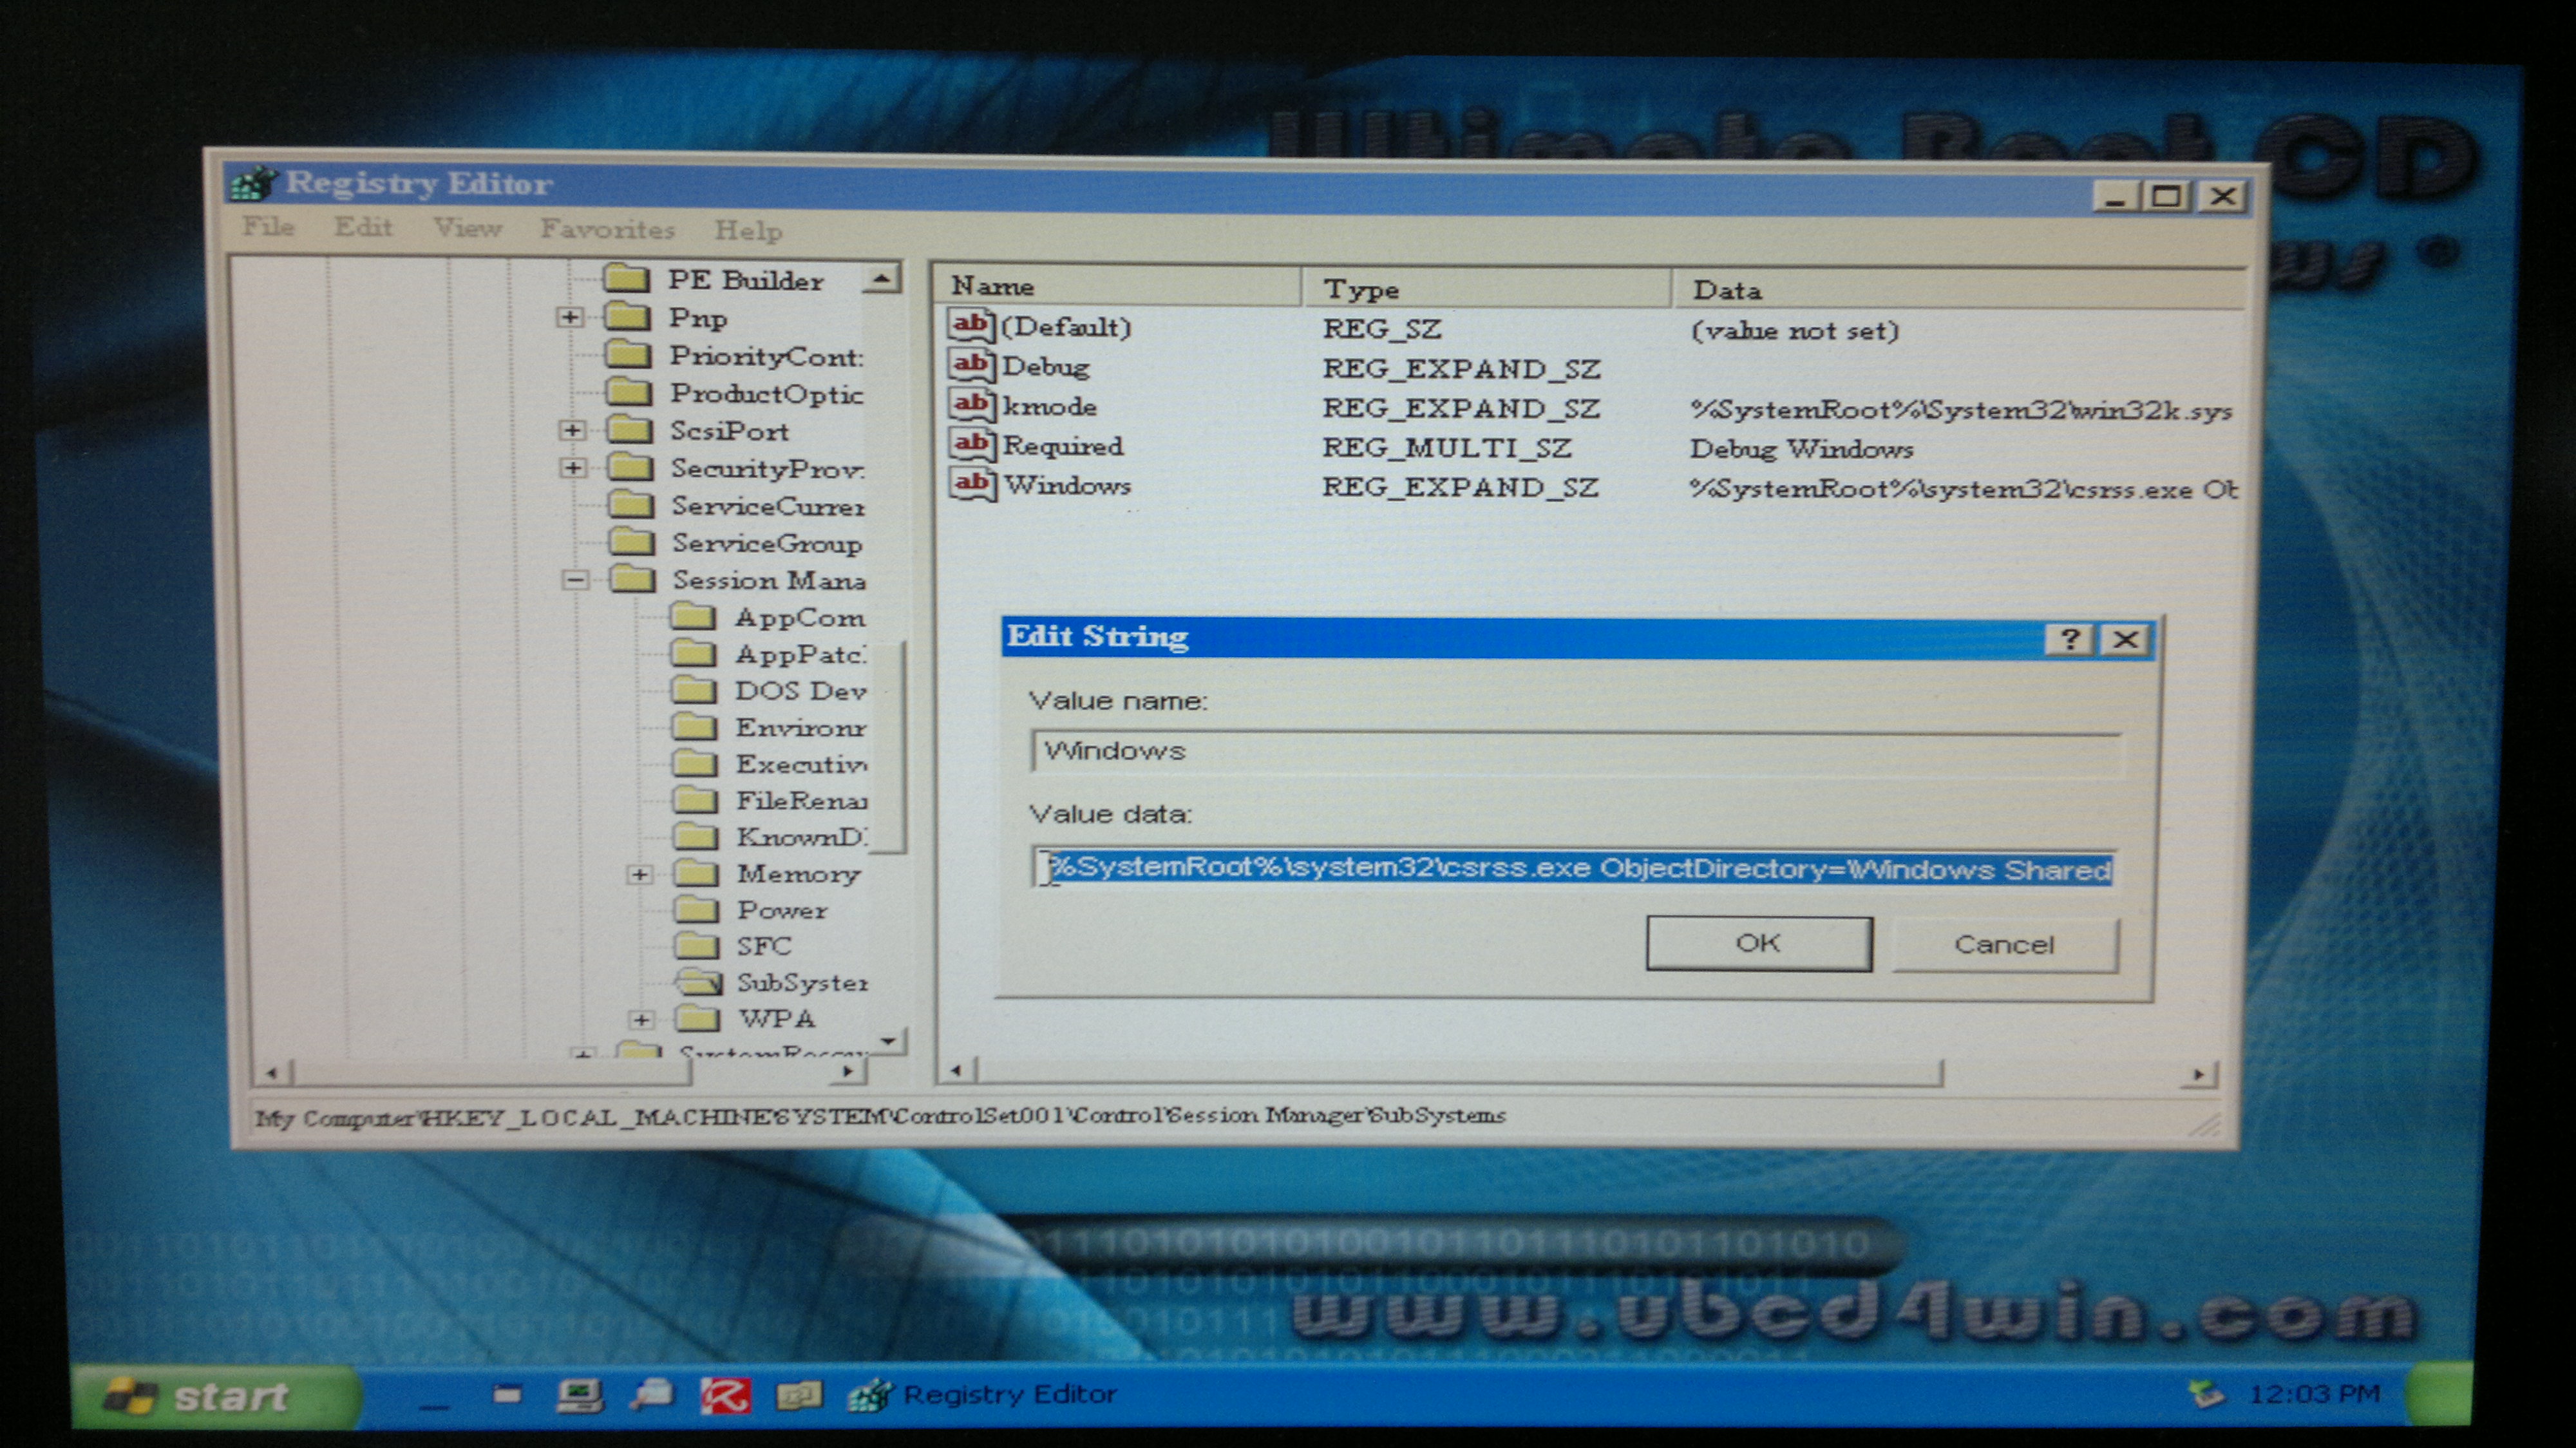
Task: Sort values by the Type column header
Action: 1486,289
